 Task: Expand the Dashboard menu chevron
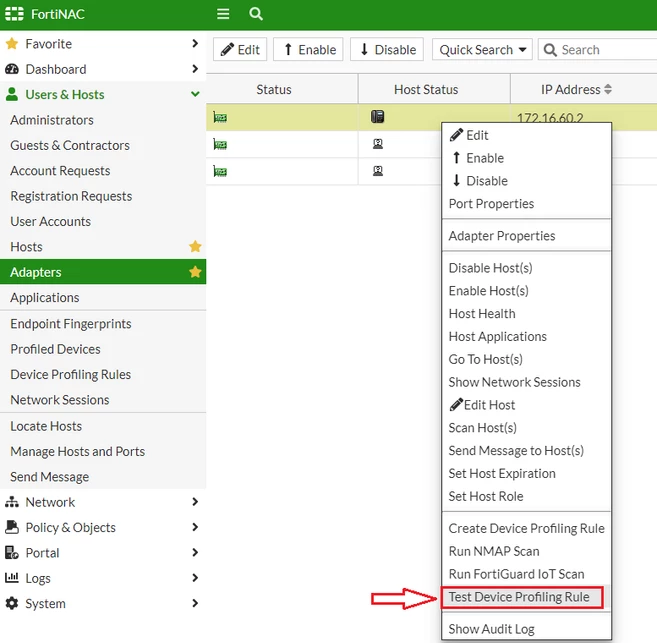(195, 69)
